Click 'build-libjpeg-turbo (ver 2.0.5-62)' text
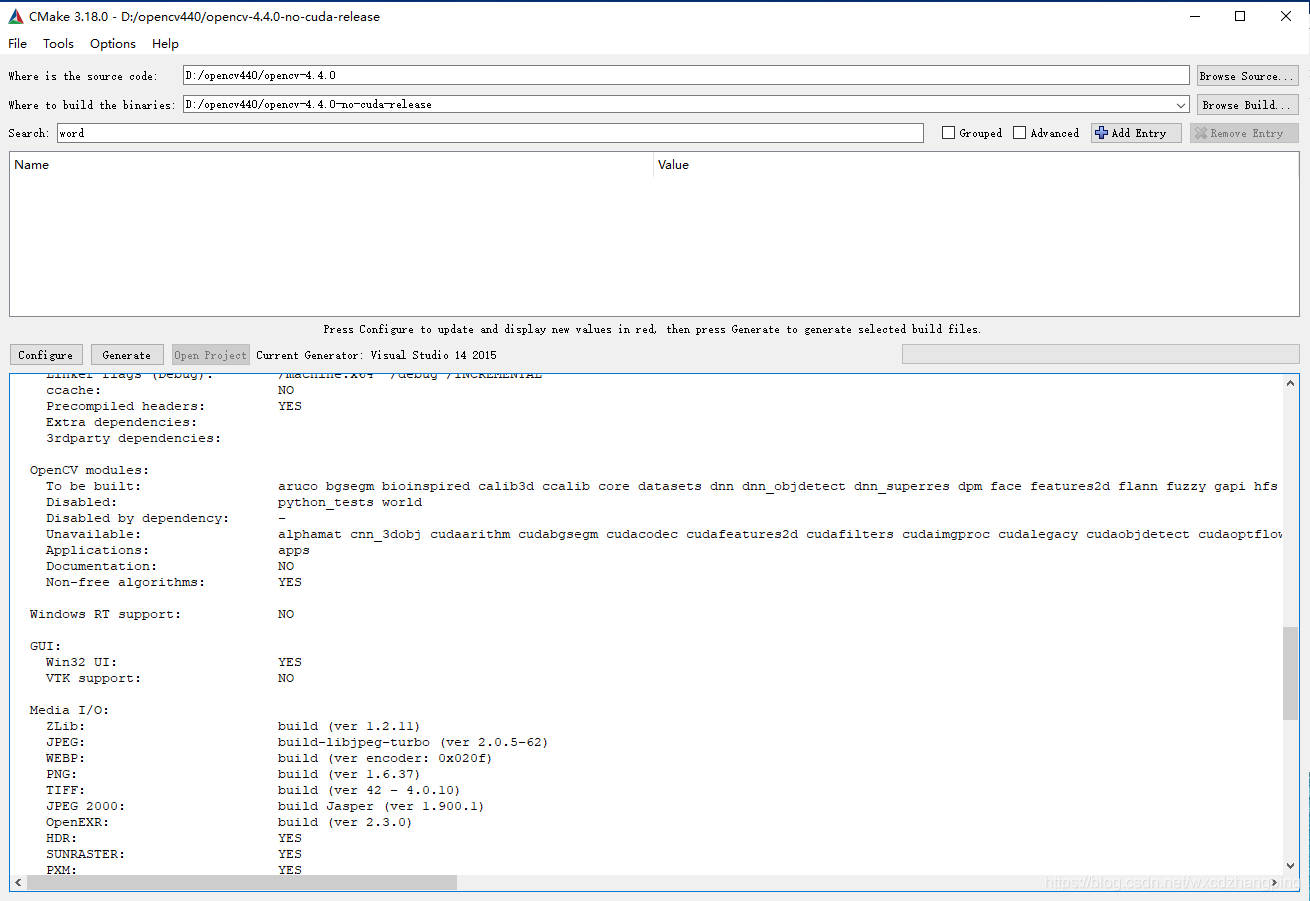 point(413,742)
